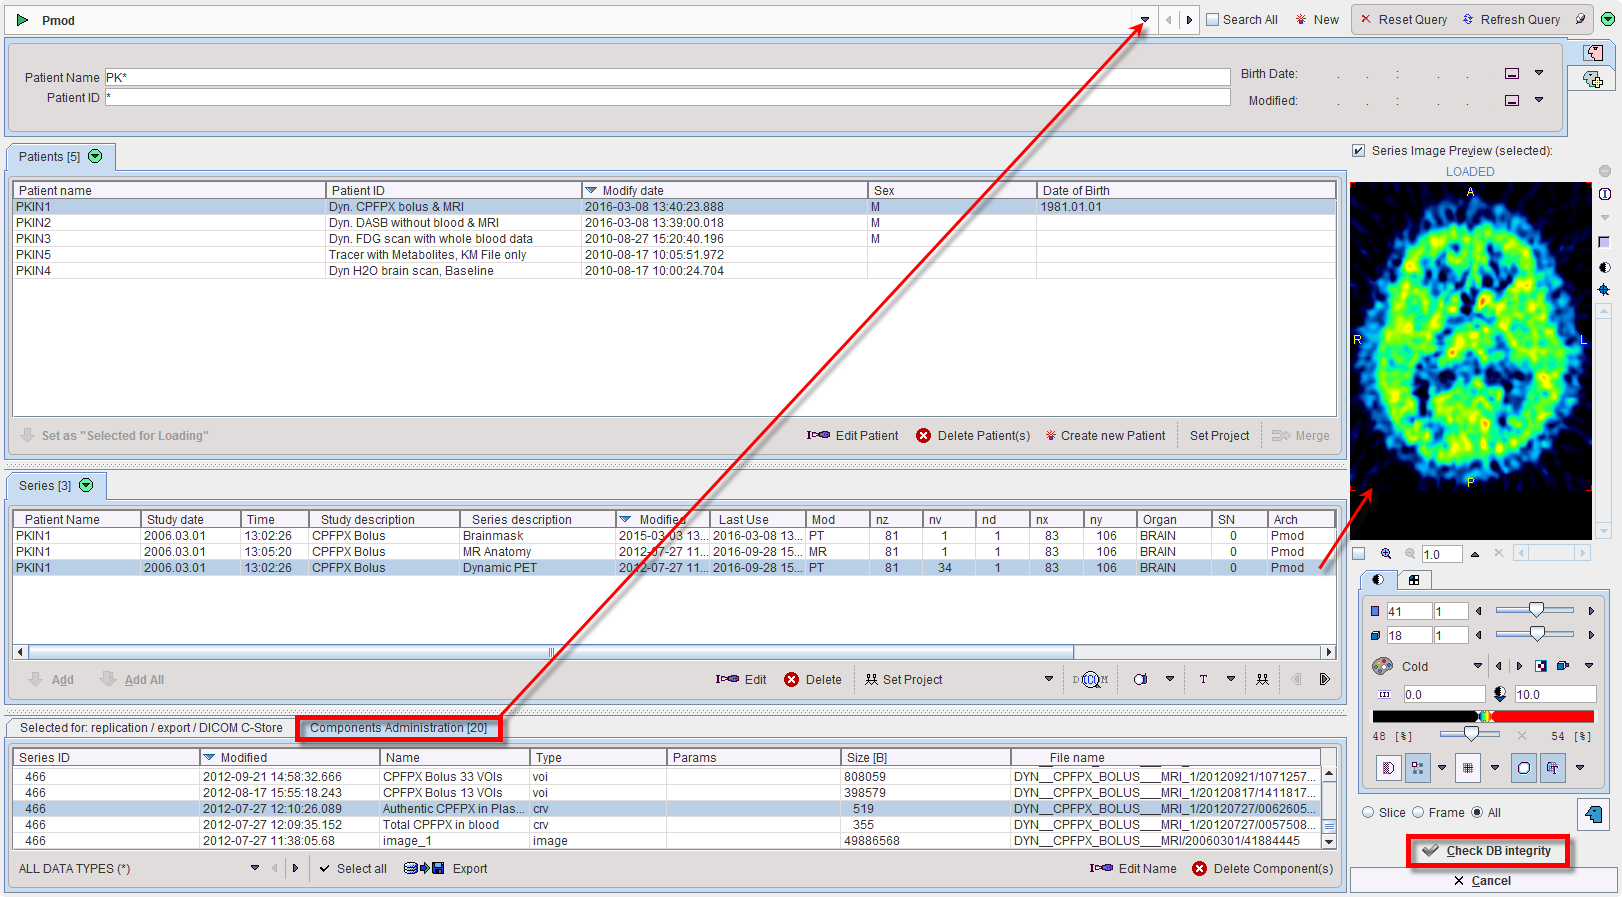Click the image info icon beside preview
The height and width of the screenshot is (897, 1622).
pyautogui.click(x=1605, y=194)
